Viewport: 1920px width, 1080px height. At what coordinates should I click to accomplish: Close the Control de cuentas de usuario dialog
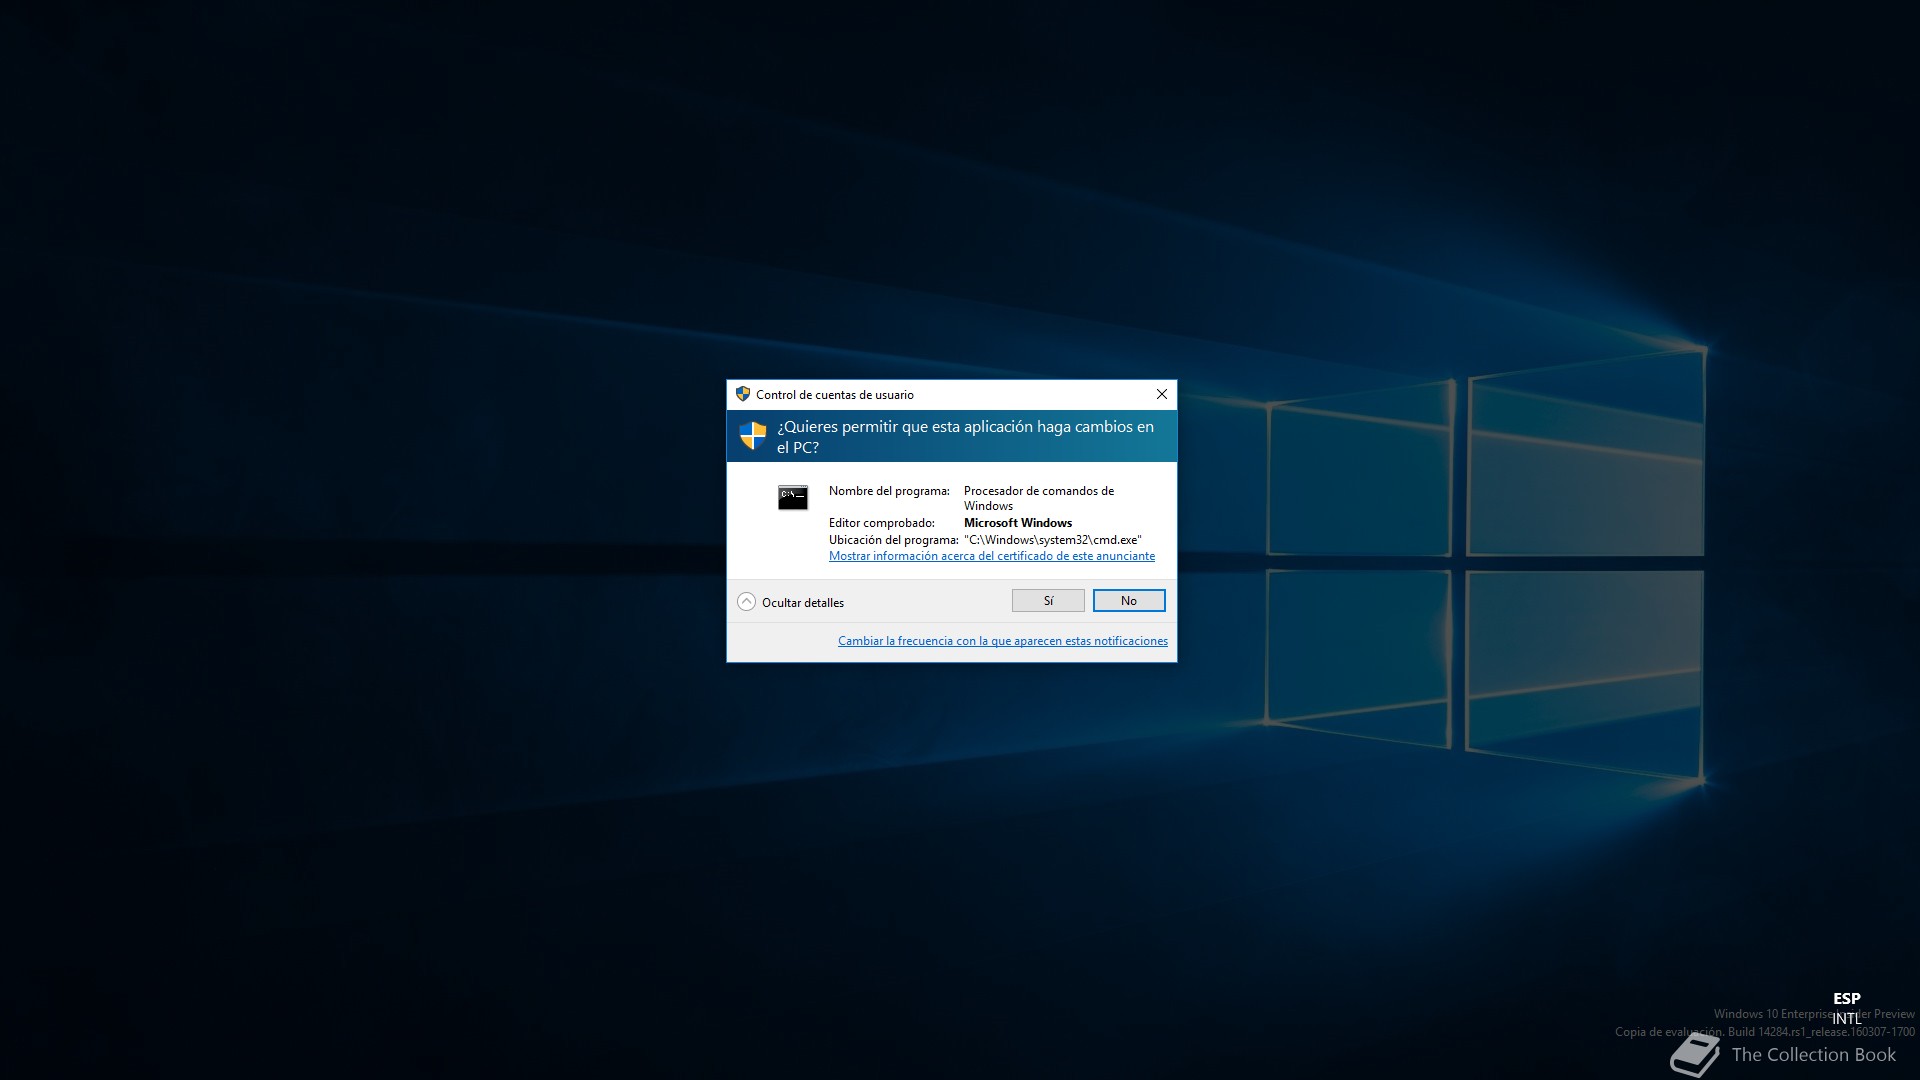point(1162,394)
